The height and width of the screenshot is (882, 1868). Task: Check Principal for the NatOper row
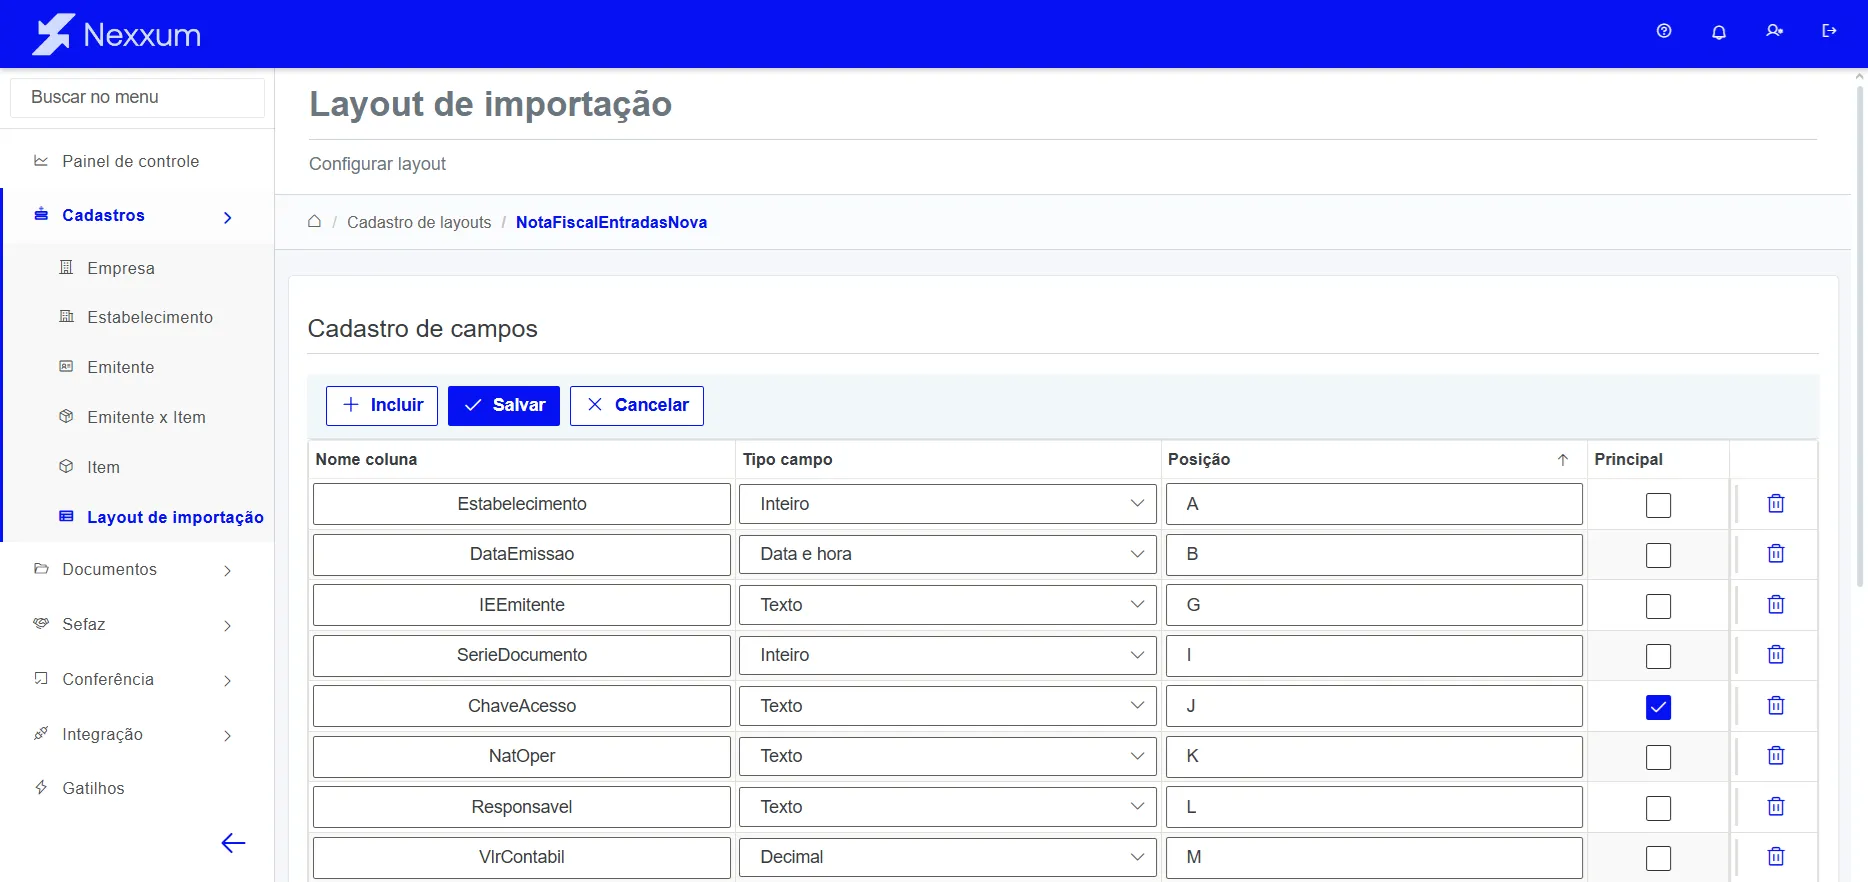click(1658, 758)
